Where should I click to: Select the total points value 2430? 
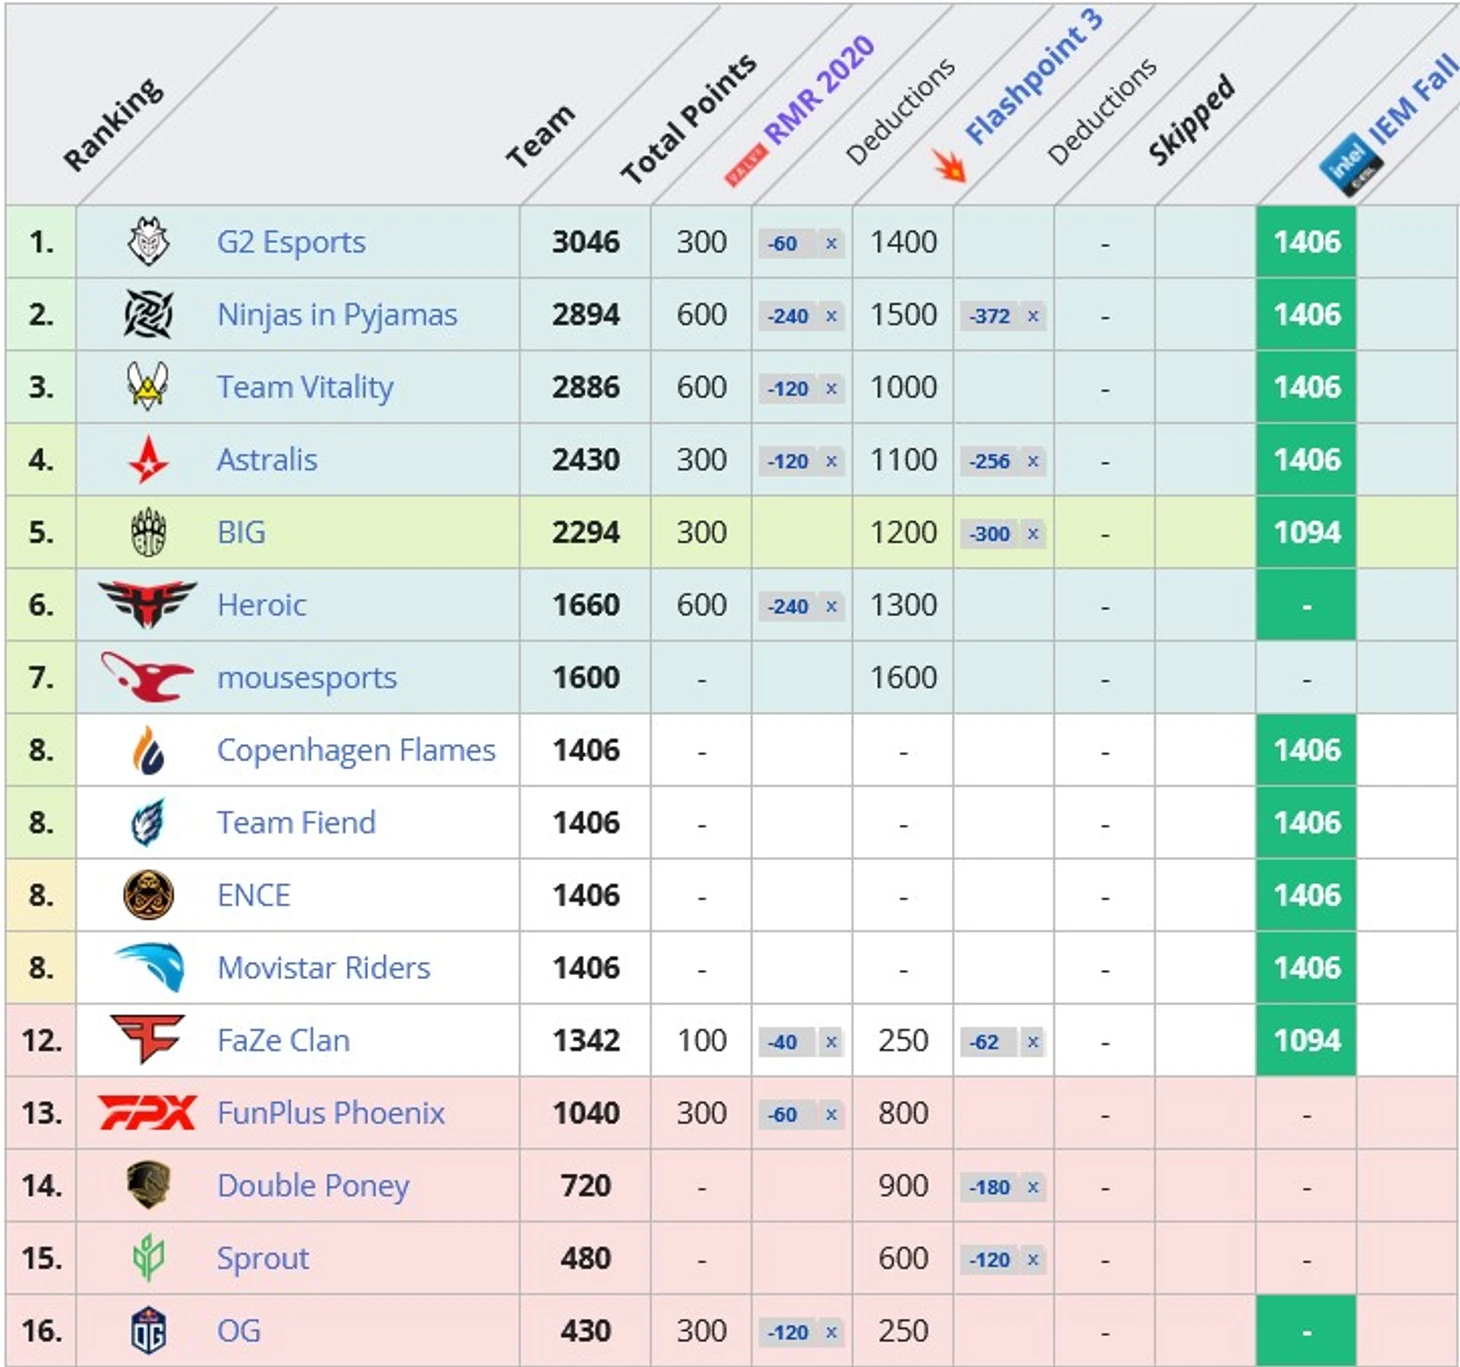click(x=586, y=460)
